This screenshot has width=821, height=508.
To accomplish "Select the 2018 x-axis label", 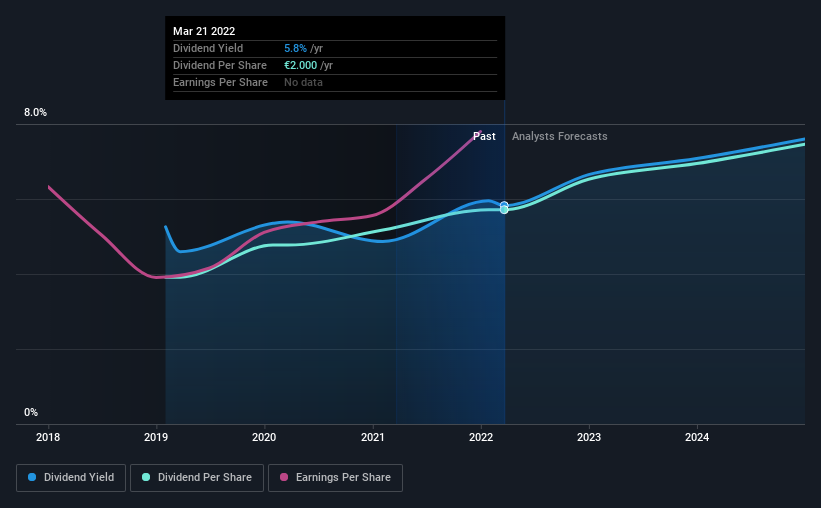I will pyautogui.click(x=48, y=437).
